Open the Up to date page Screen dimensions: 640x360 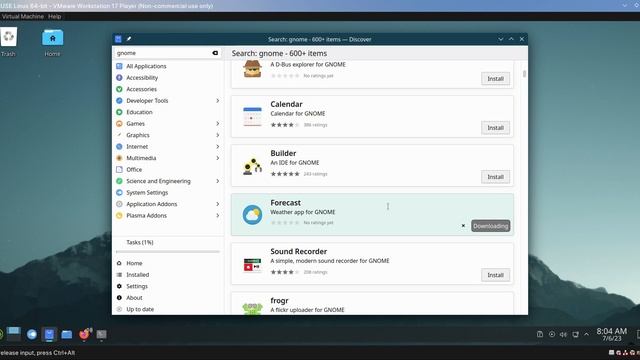[x=168, y=309]
